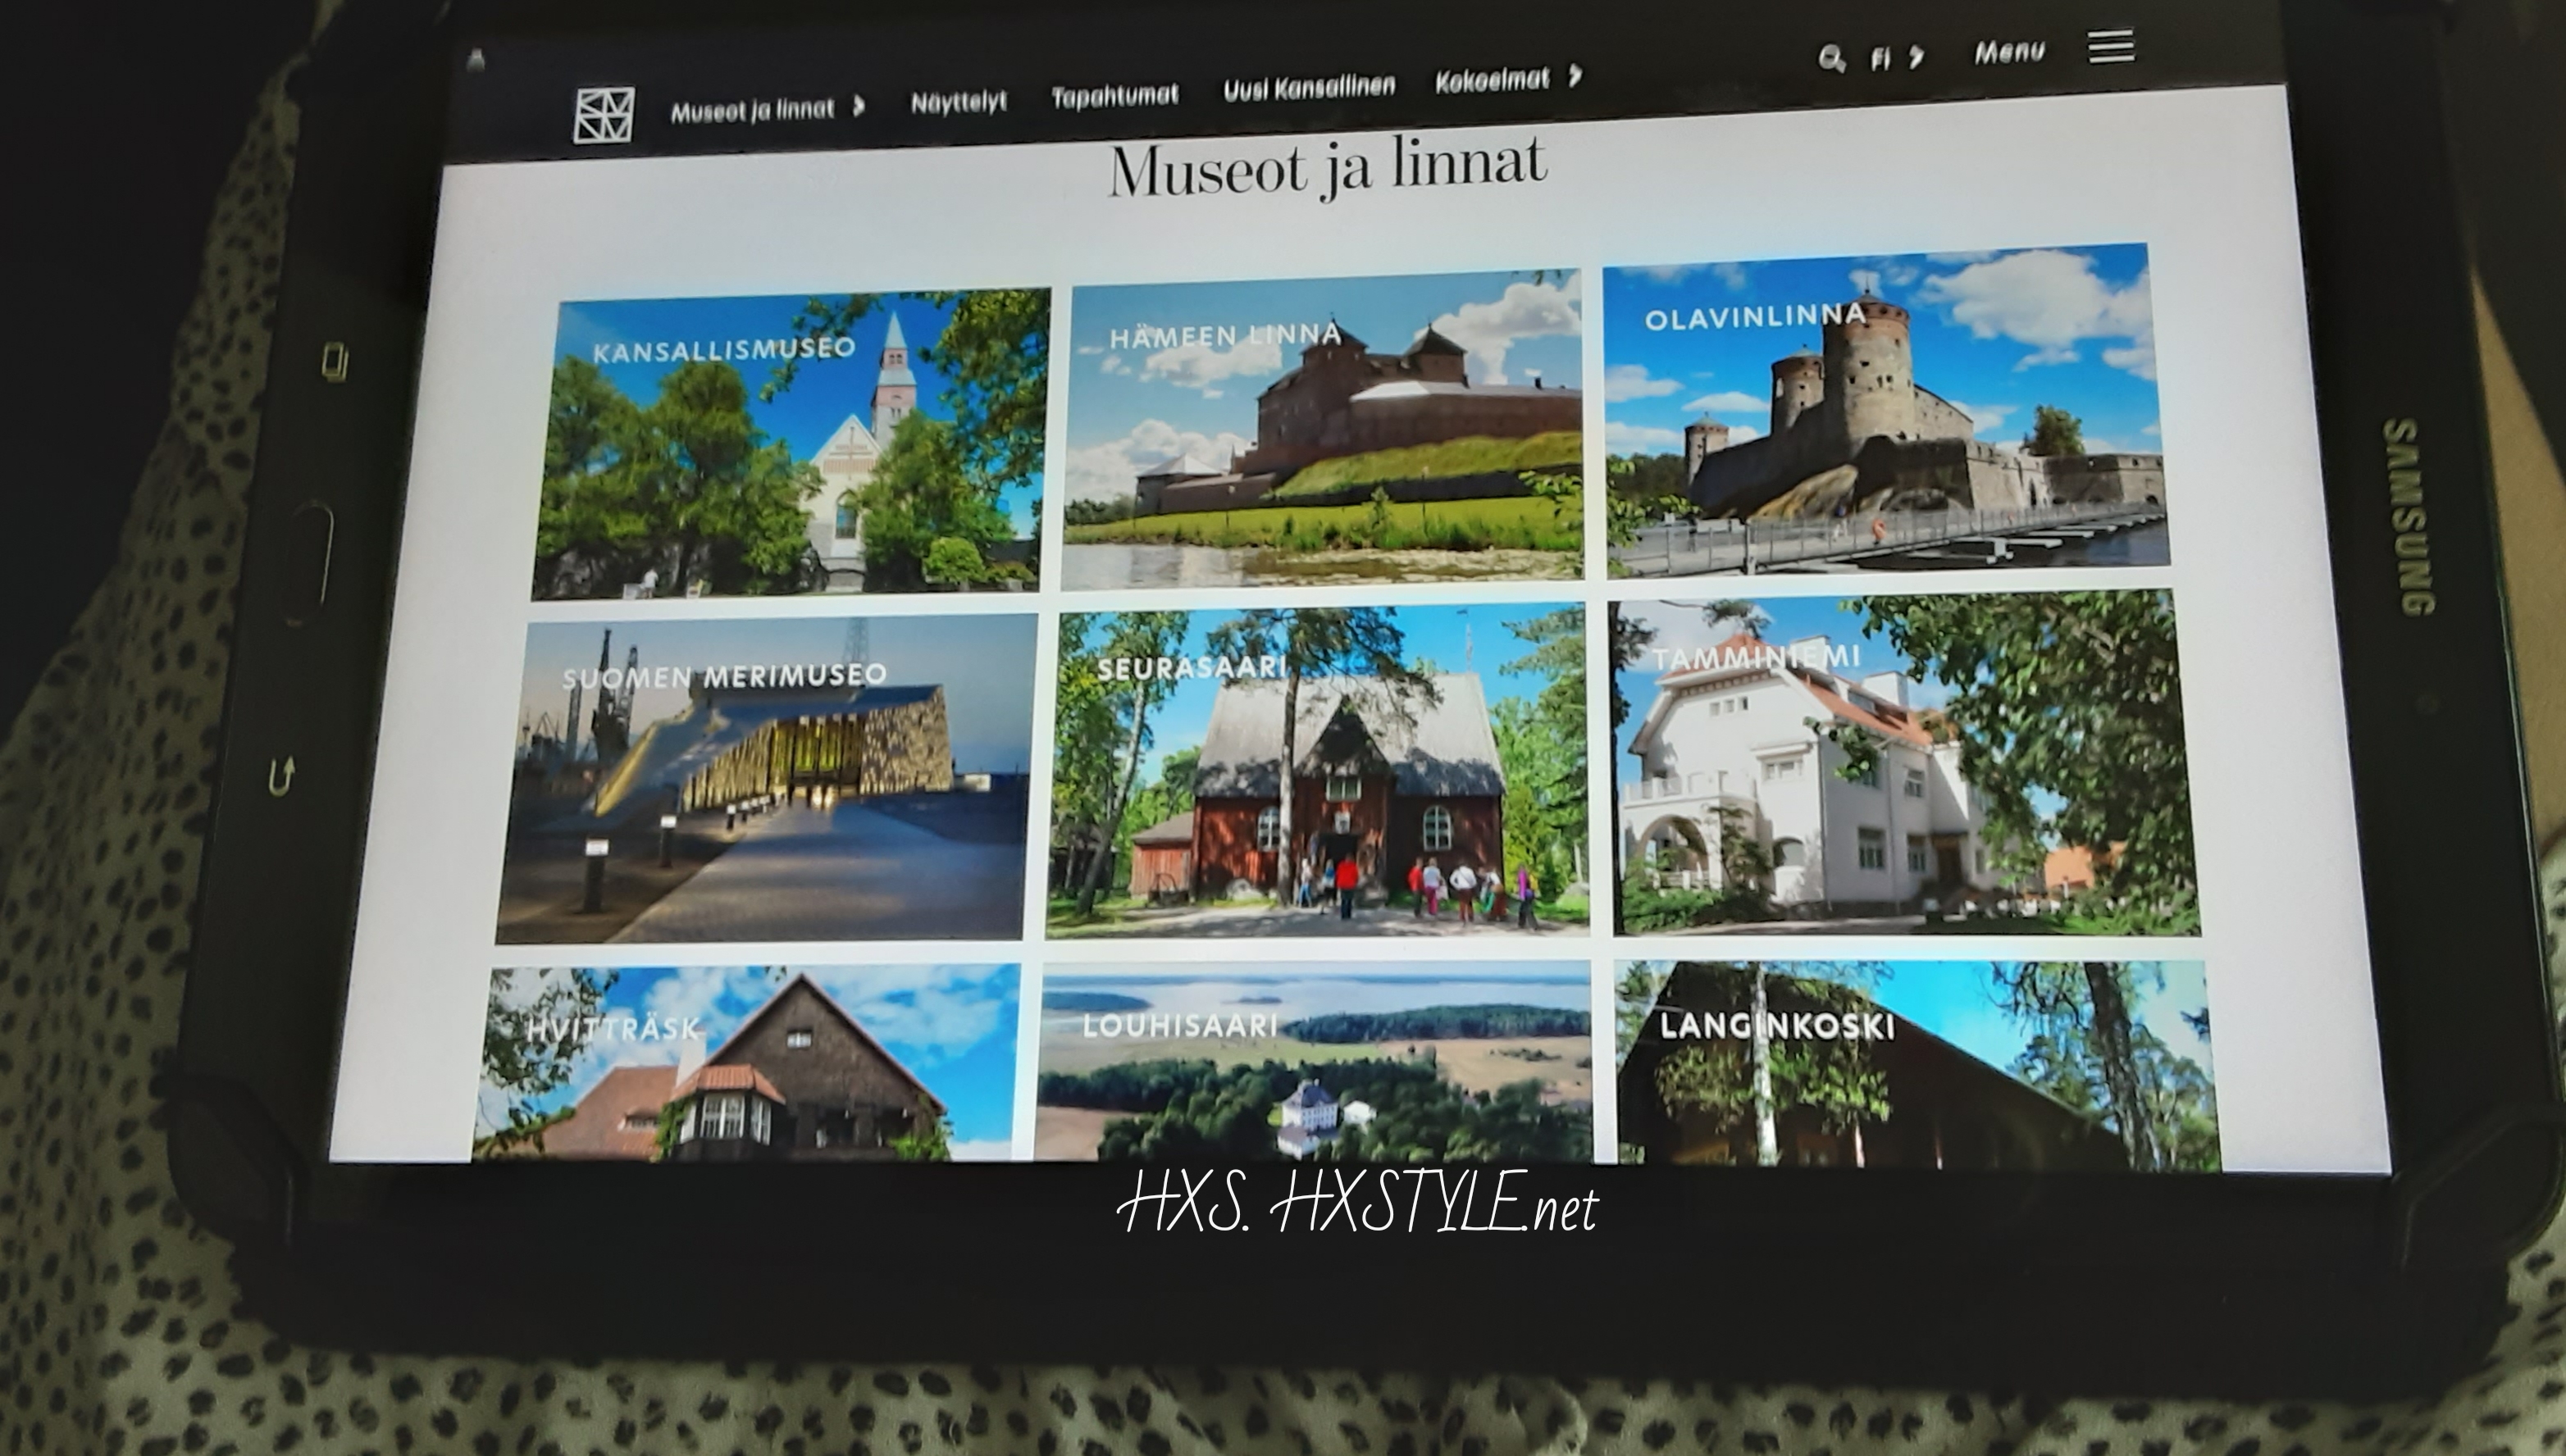Open the Seurasaari museum thumbnail
The image size is (2566, 1456).
pos(1318,772)
